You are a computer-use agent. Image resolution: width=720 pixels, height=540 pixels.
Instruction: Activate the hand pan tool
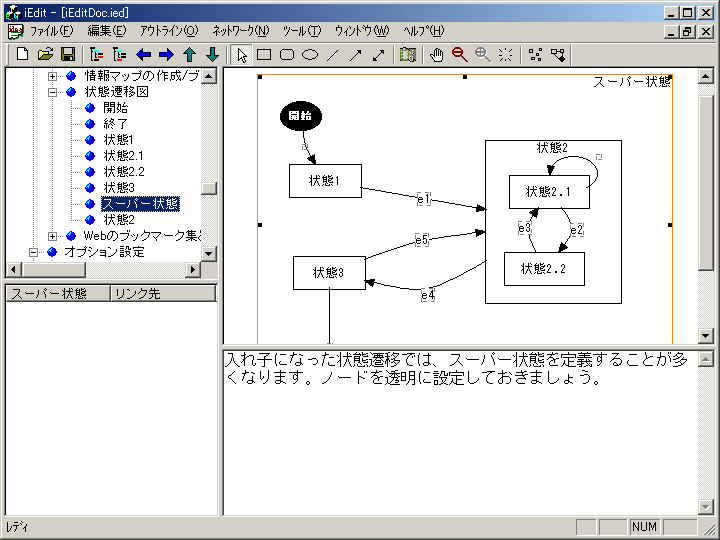pos(437,54)
